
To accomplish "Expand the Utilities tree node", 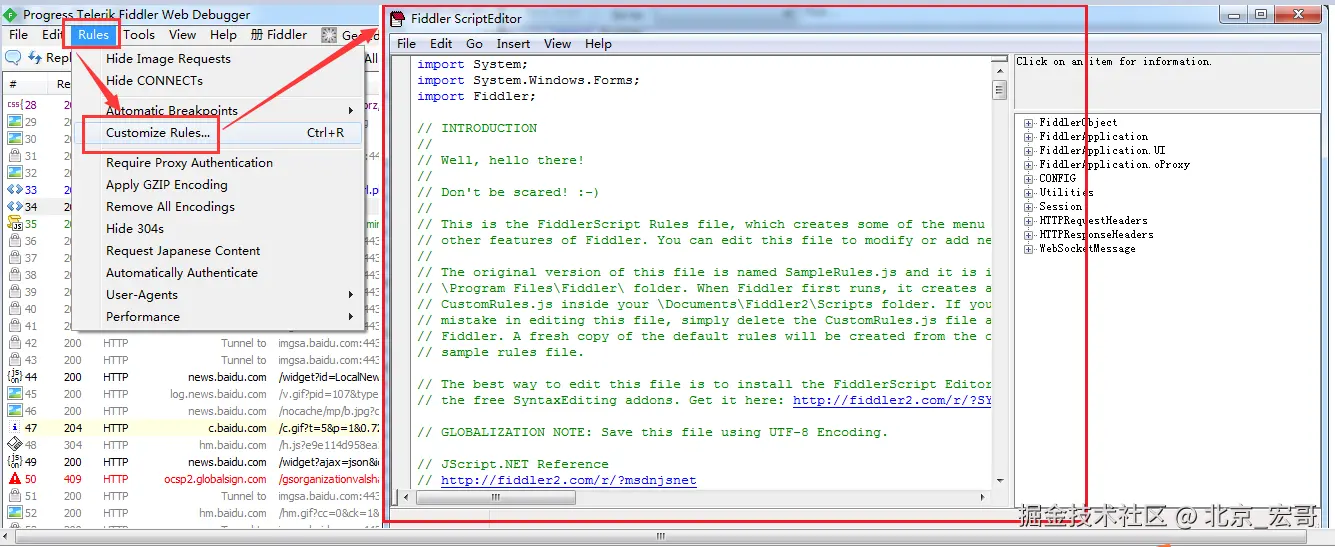I will [x=1028, y=193].
